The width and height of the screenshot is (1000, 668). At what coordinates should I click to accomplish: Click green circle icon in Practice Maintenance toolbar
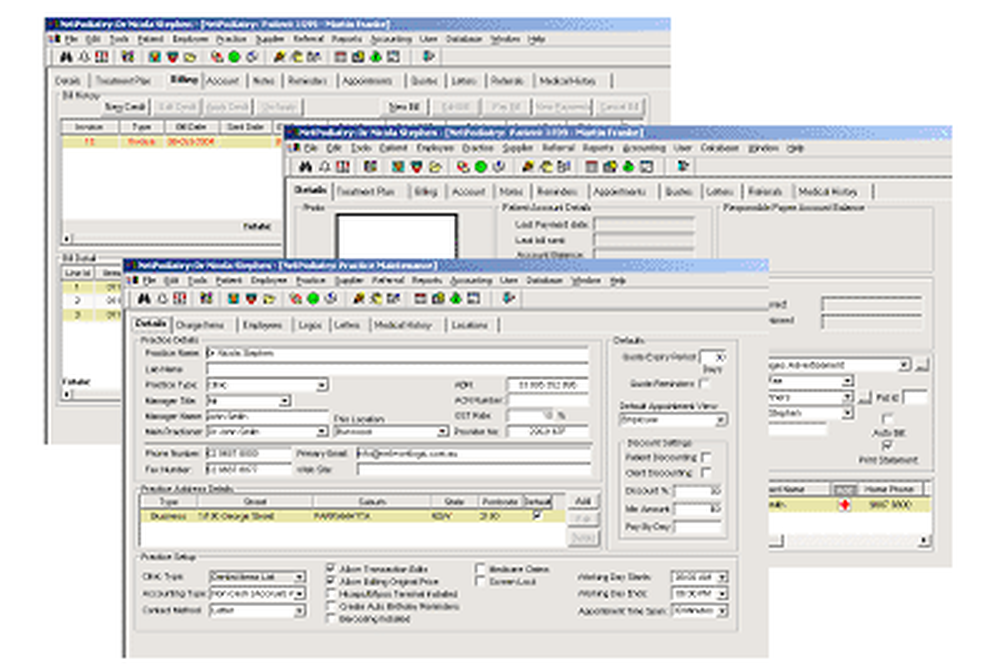(x=313, y=299)
